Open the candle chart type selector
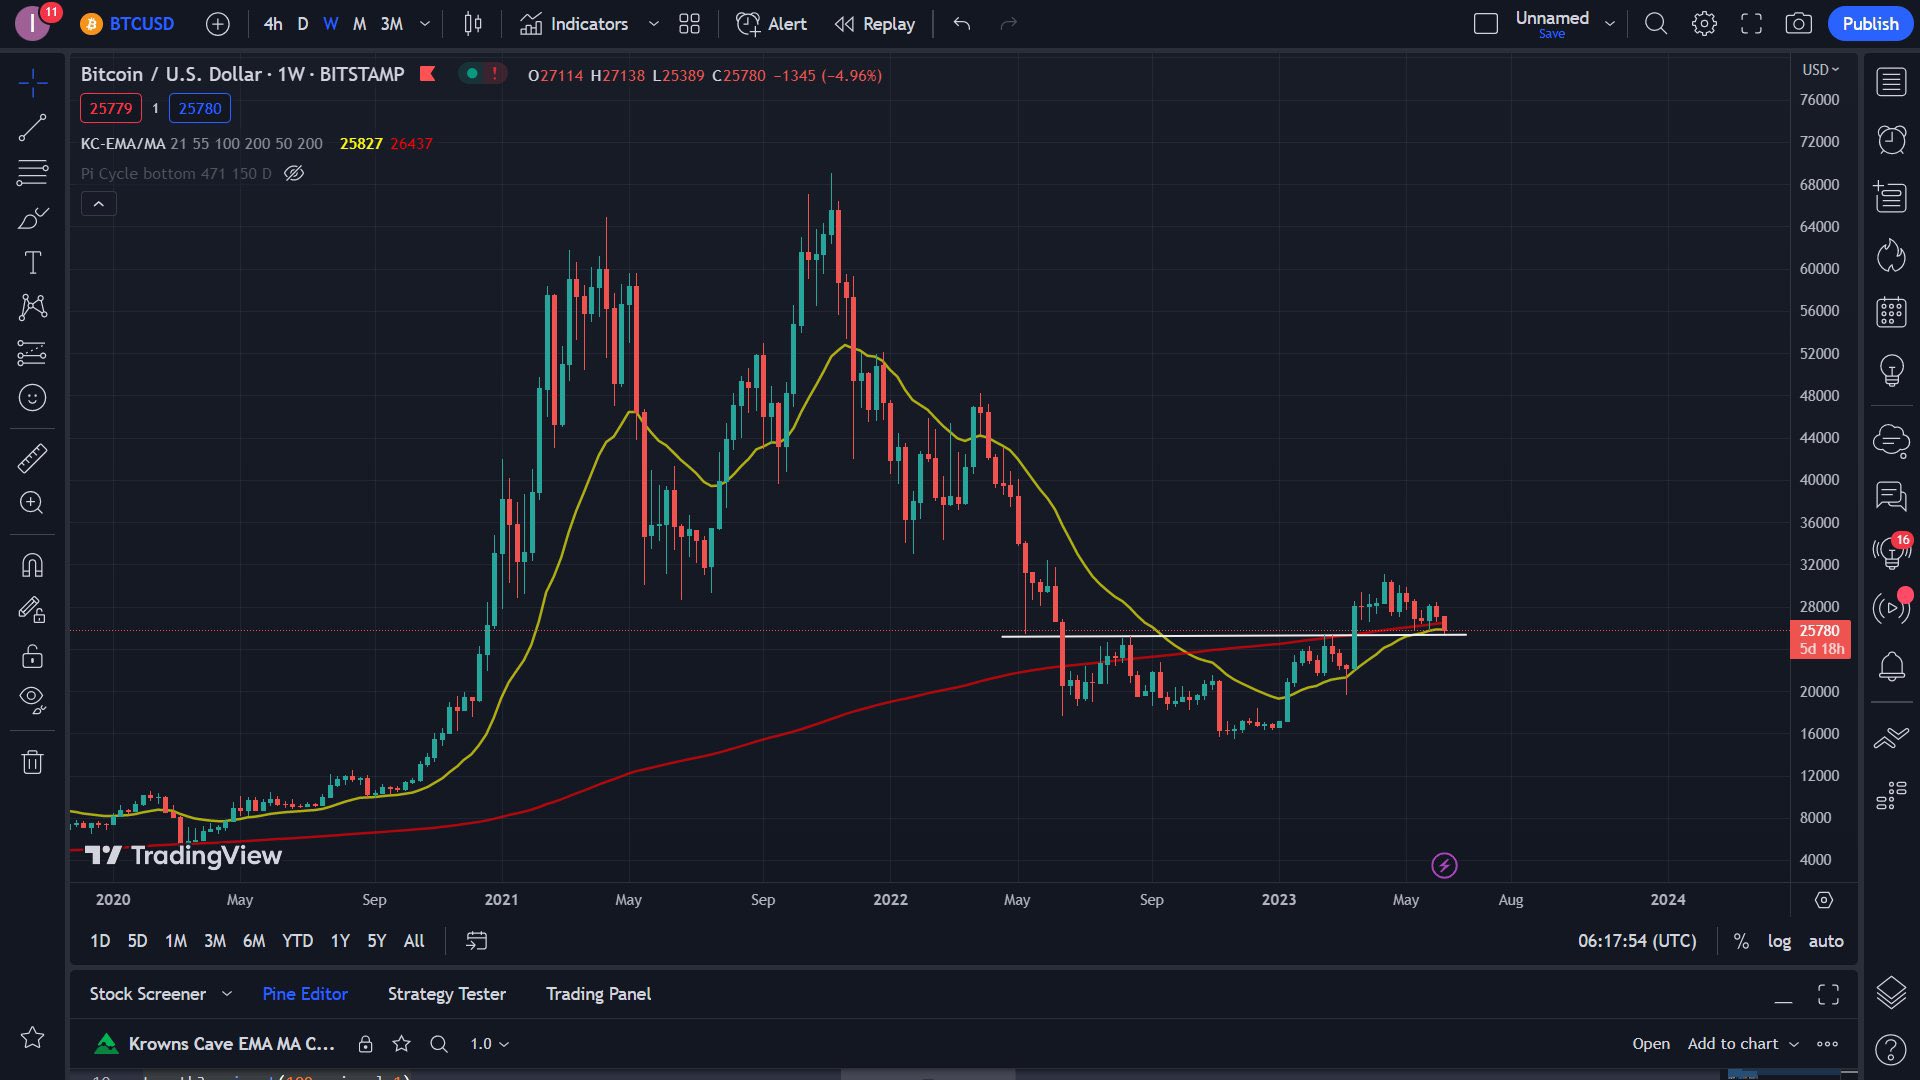This screenshot has width=1920, height=1080. tap(474, 24)
